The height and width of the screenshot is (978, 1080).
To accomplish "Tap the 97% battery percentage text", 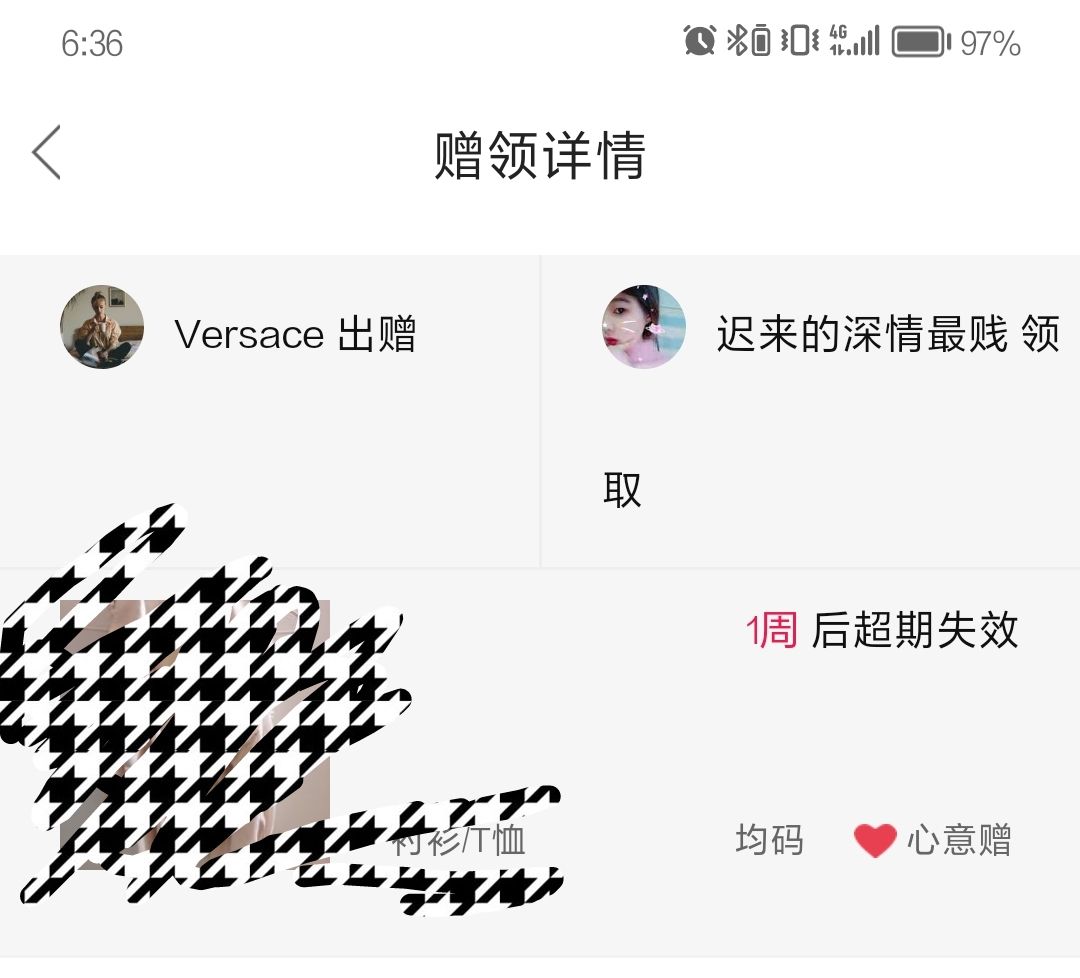I will pos(990,43).
